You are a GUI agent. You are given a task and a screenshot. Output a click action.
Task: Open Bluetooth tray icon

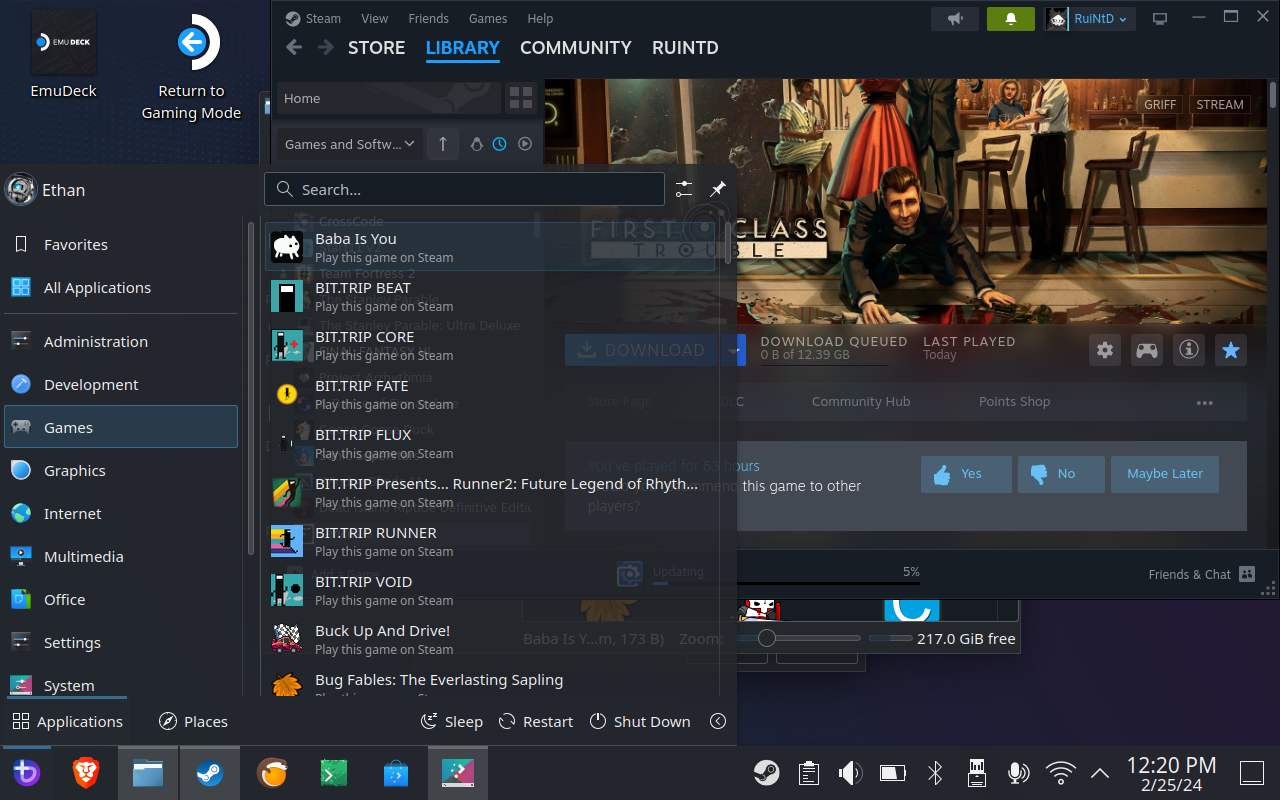[935, 772]
